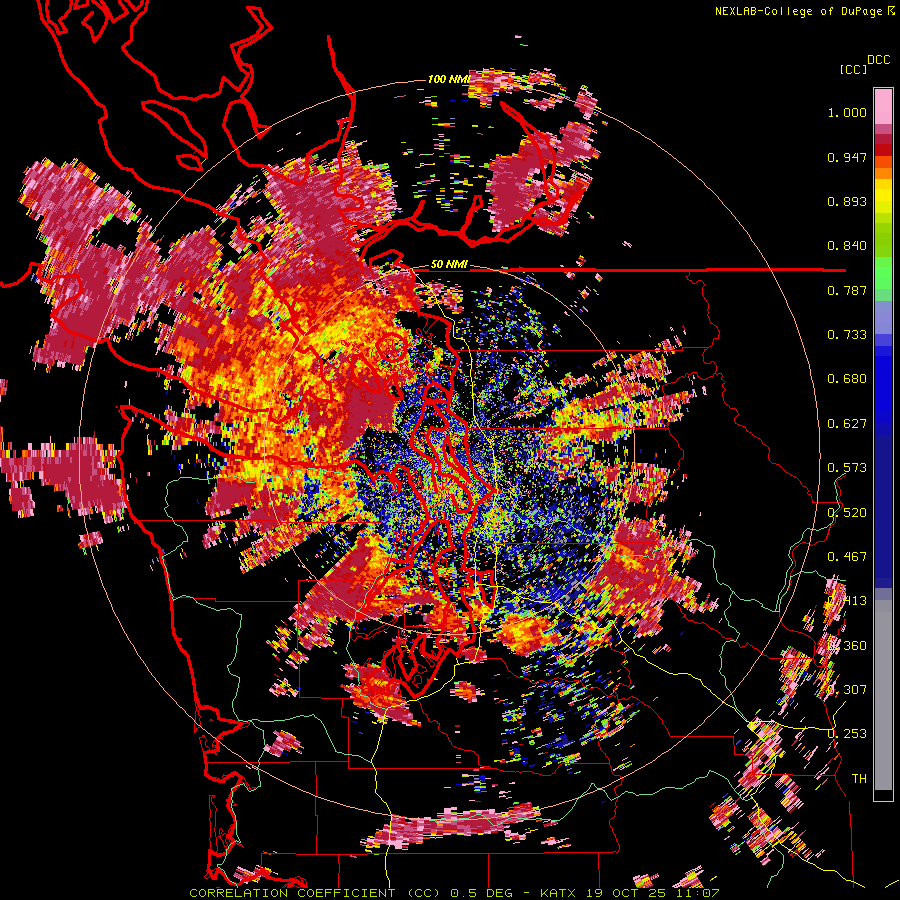Click the 11:07 timestamp
900x900 pixels.
(696, 893)
